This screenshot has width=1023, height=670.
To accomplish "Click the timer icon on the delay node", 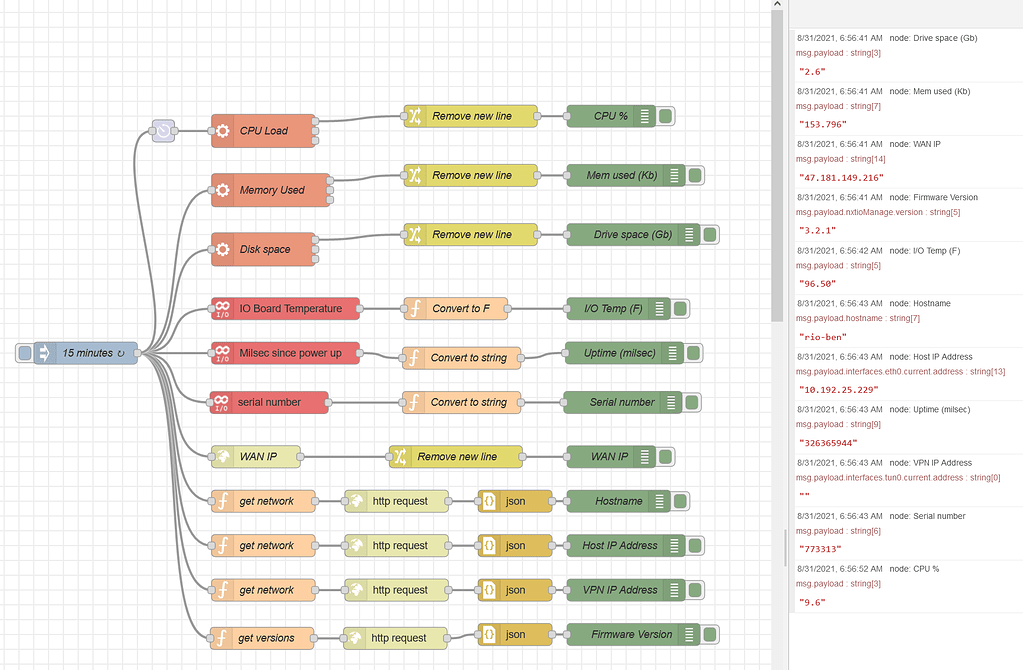I will [x=162, y=131].
